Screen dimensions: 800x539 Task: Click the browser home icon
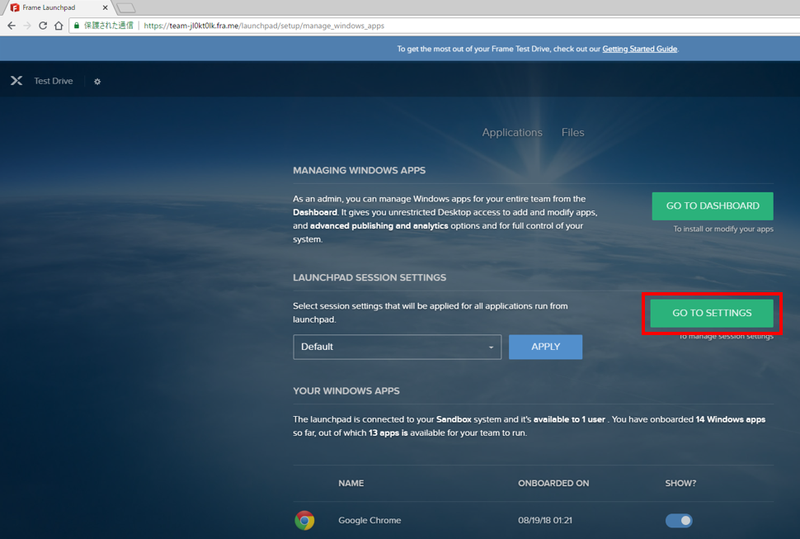[x=59, y=26]
